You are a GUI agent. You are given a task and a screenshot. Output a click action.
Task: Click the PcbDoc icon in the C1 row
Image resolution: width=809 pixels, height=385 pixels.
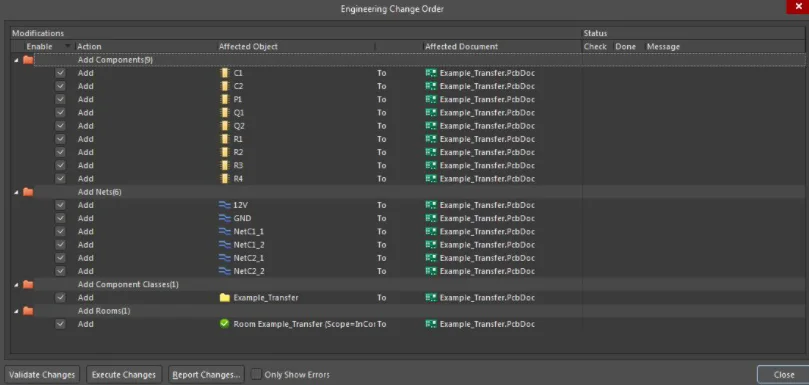[431, 73]
